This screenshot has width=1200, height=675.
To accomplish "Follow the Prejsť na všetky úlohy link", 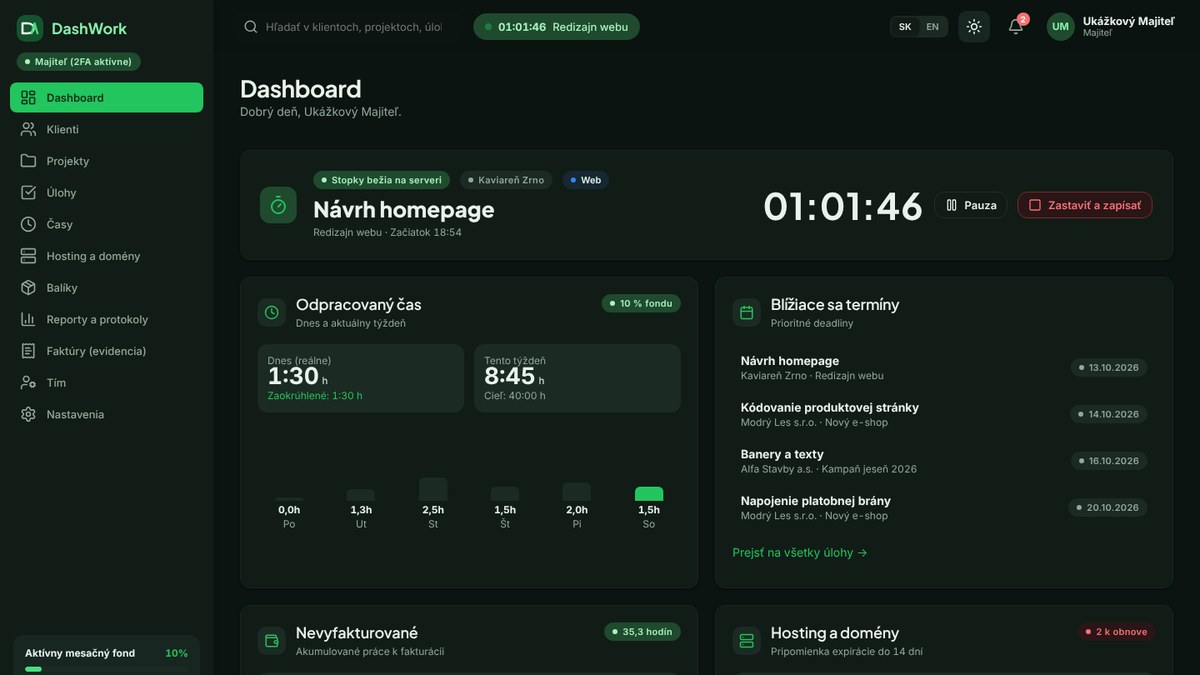I will coord(800,552).
